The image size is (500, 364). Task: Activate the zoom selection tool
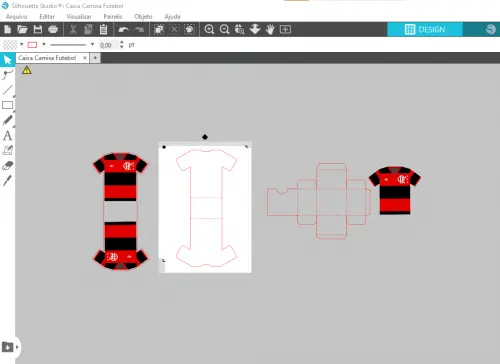tap(240, 30)
